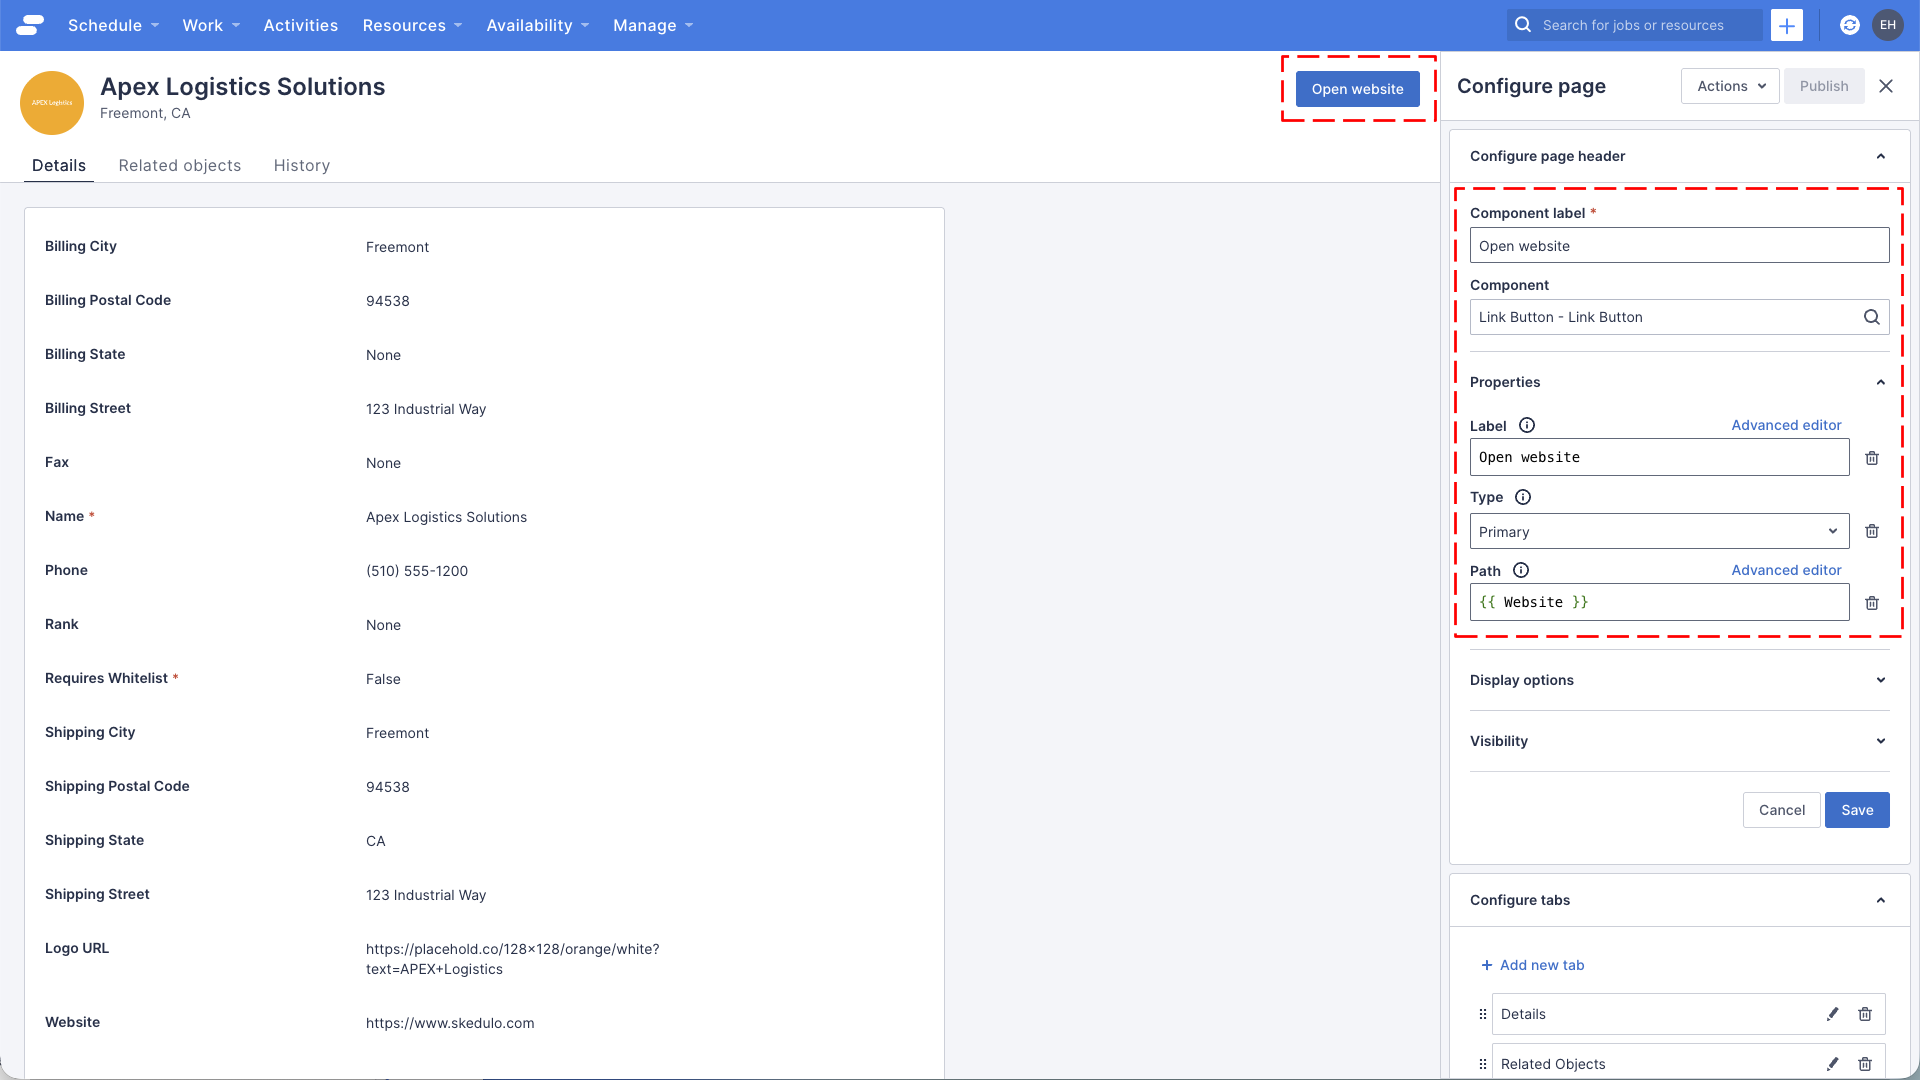Save the configure page changes
This screenshot has height=1080, width=1920.
pos(1856,810)
